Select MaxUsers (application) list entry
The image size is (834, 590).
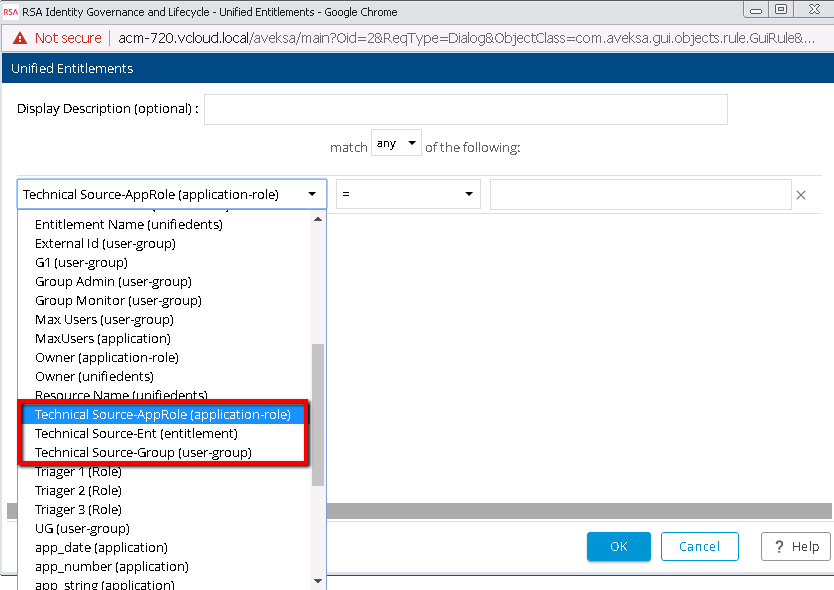click(x=103, y=339)
